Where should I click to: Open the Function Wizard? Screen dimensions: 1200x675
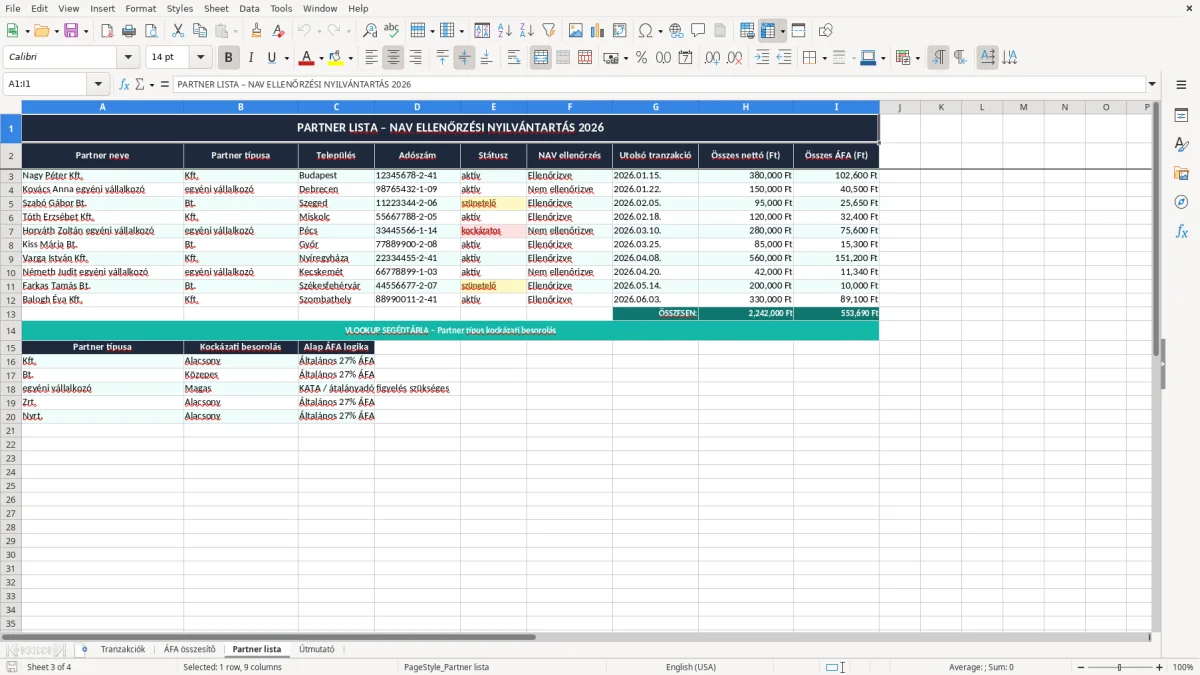(125, 85)
